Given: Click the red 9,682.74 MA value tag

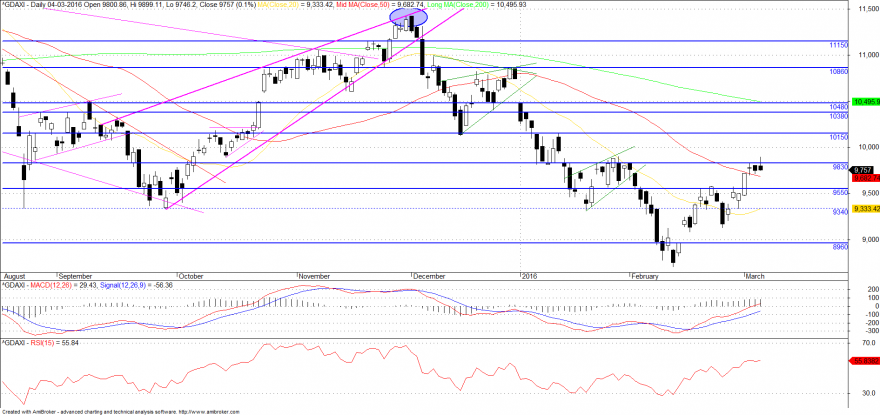Looking at the screenshot, I should (865, 177).
